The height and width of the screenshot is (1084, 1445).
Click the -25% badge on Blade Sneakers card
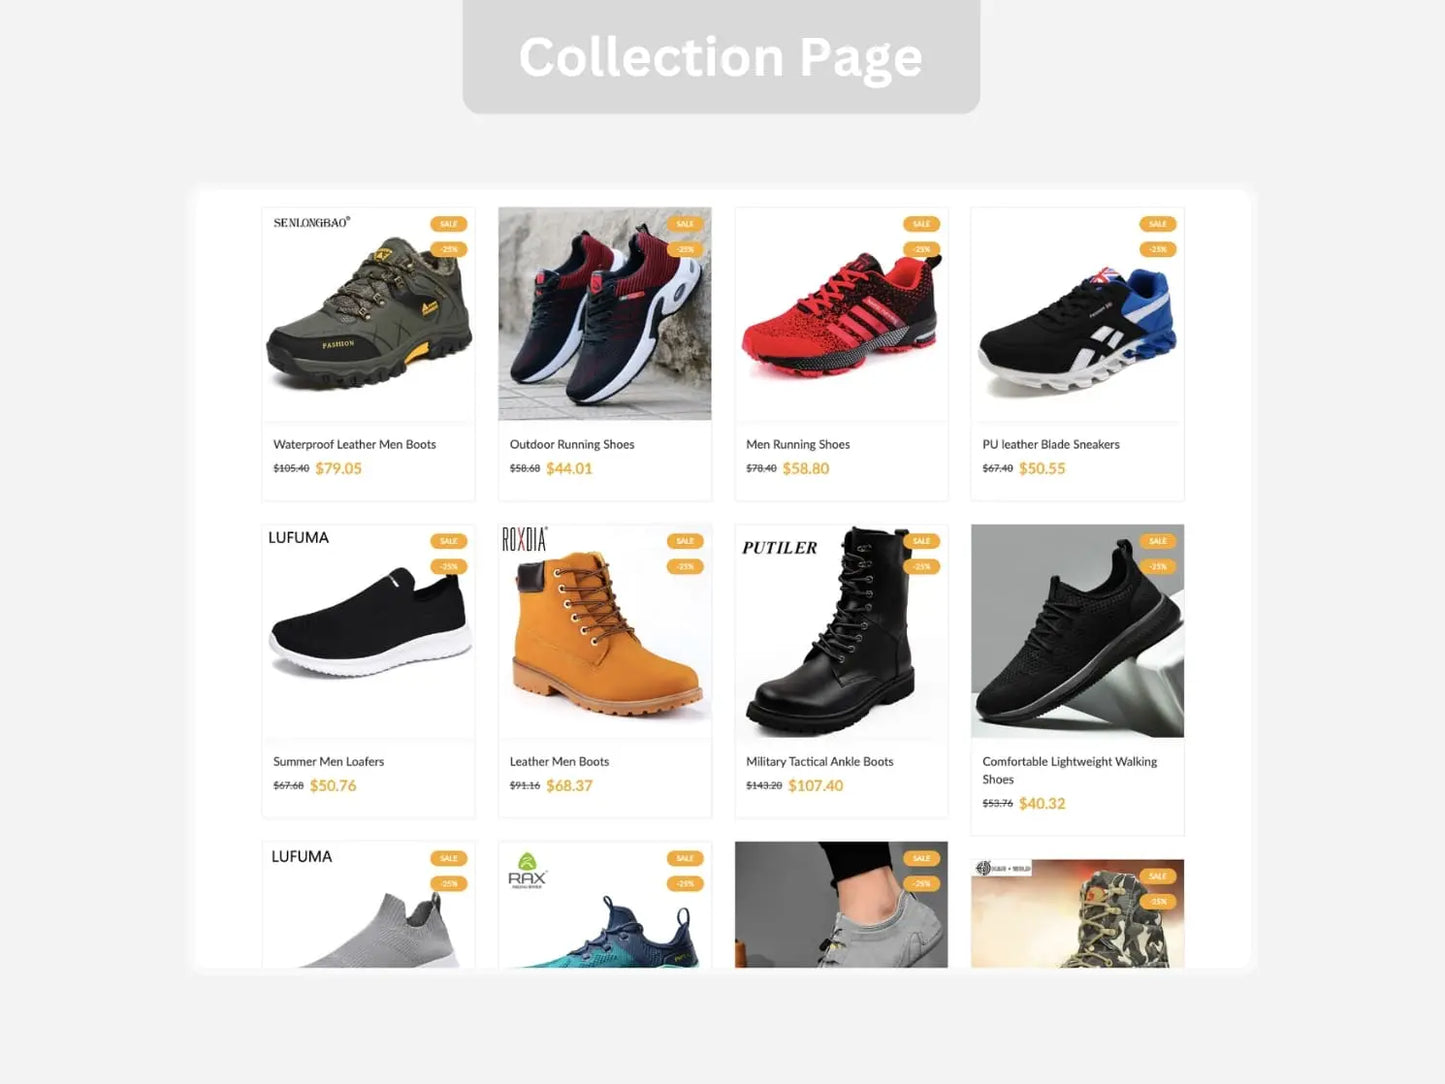click(x=1158, y=249)
